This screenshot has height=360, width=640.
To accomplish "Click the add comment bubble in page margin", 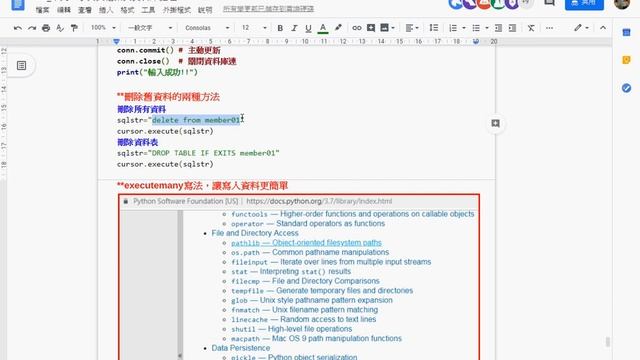I will pyautogui.click(x=496, y=123).
